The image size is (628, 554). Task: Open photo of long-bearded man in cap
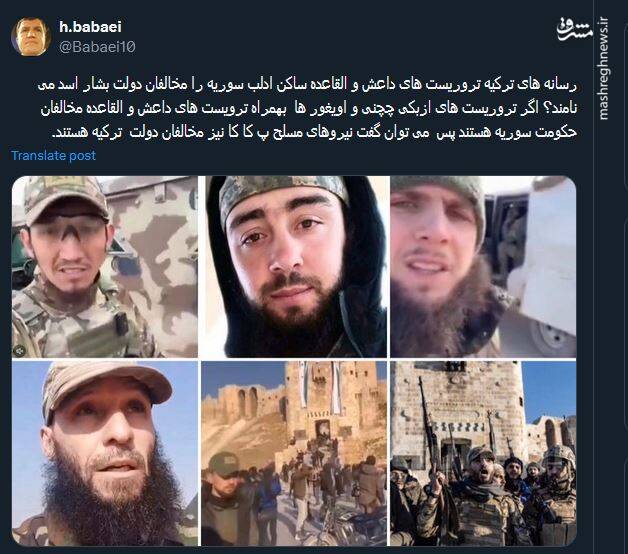tap(105, 453)
